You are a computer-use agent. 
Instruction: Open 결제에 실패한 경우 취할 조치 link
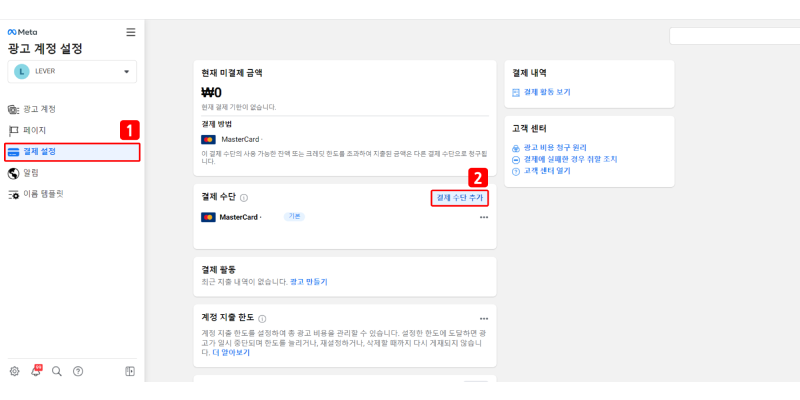coord(570,160)
